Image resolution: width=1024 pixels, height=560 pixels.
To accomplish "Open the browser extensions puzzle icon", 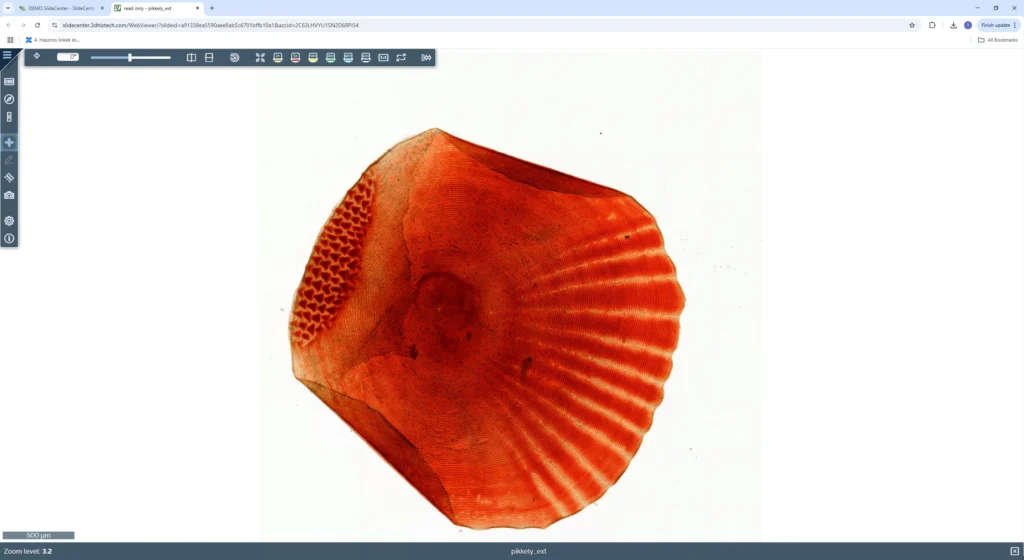I will click(x=932, y=25).
